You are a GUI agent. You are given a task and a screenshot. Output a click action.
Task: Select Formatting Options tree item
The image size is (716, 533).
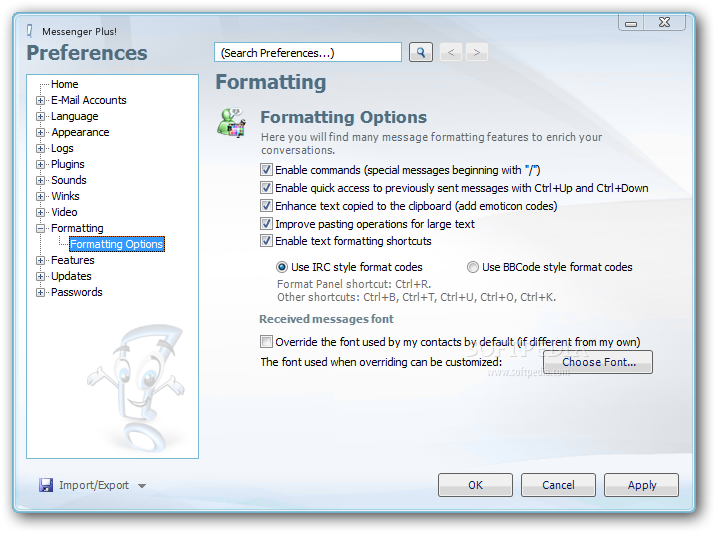[117, 244]
